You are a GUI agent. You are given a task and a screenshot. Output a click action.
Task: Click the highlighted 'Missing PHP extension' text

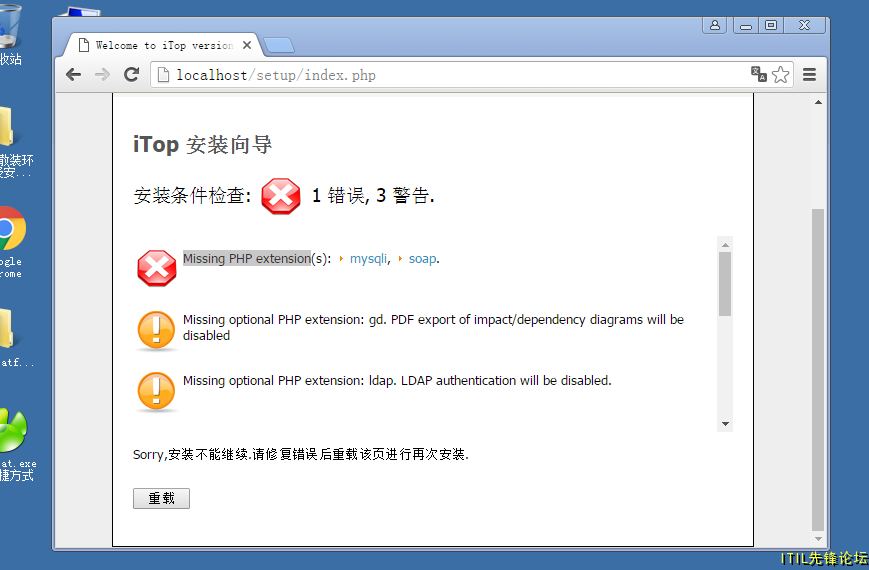247,259
